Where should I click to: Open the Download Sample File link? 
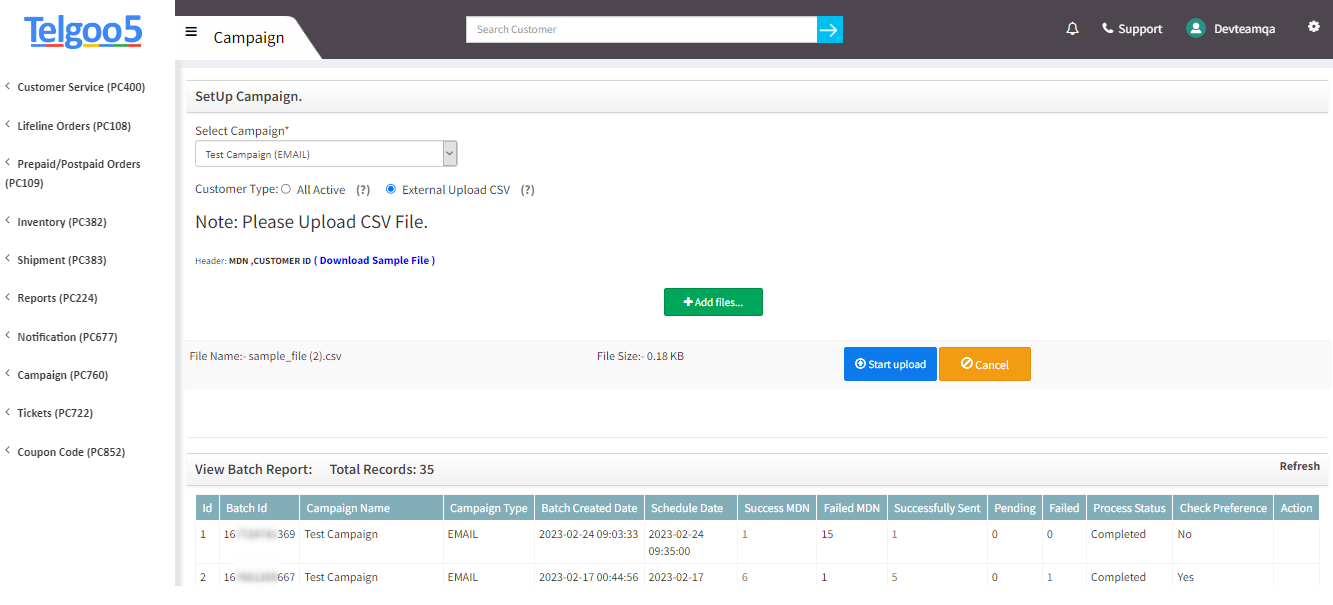(x=375, y=260)
